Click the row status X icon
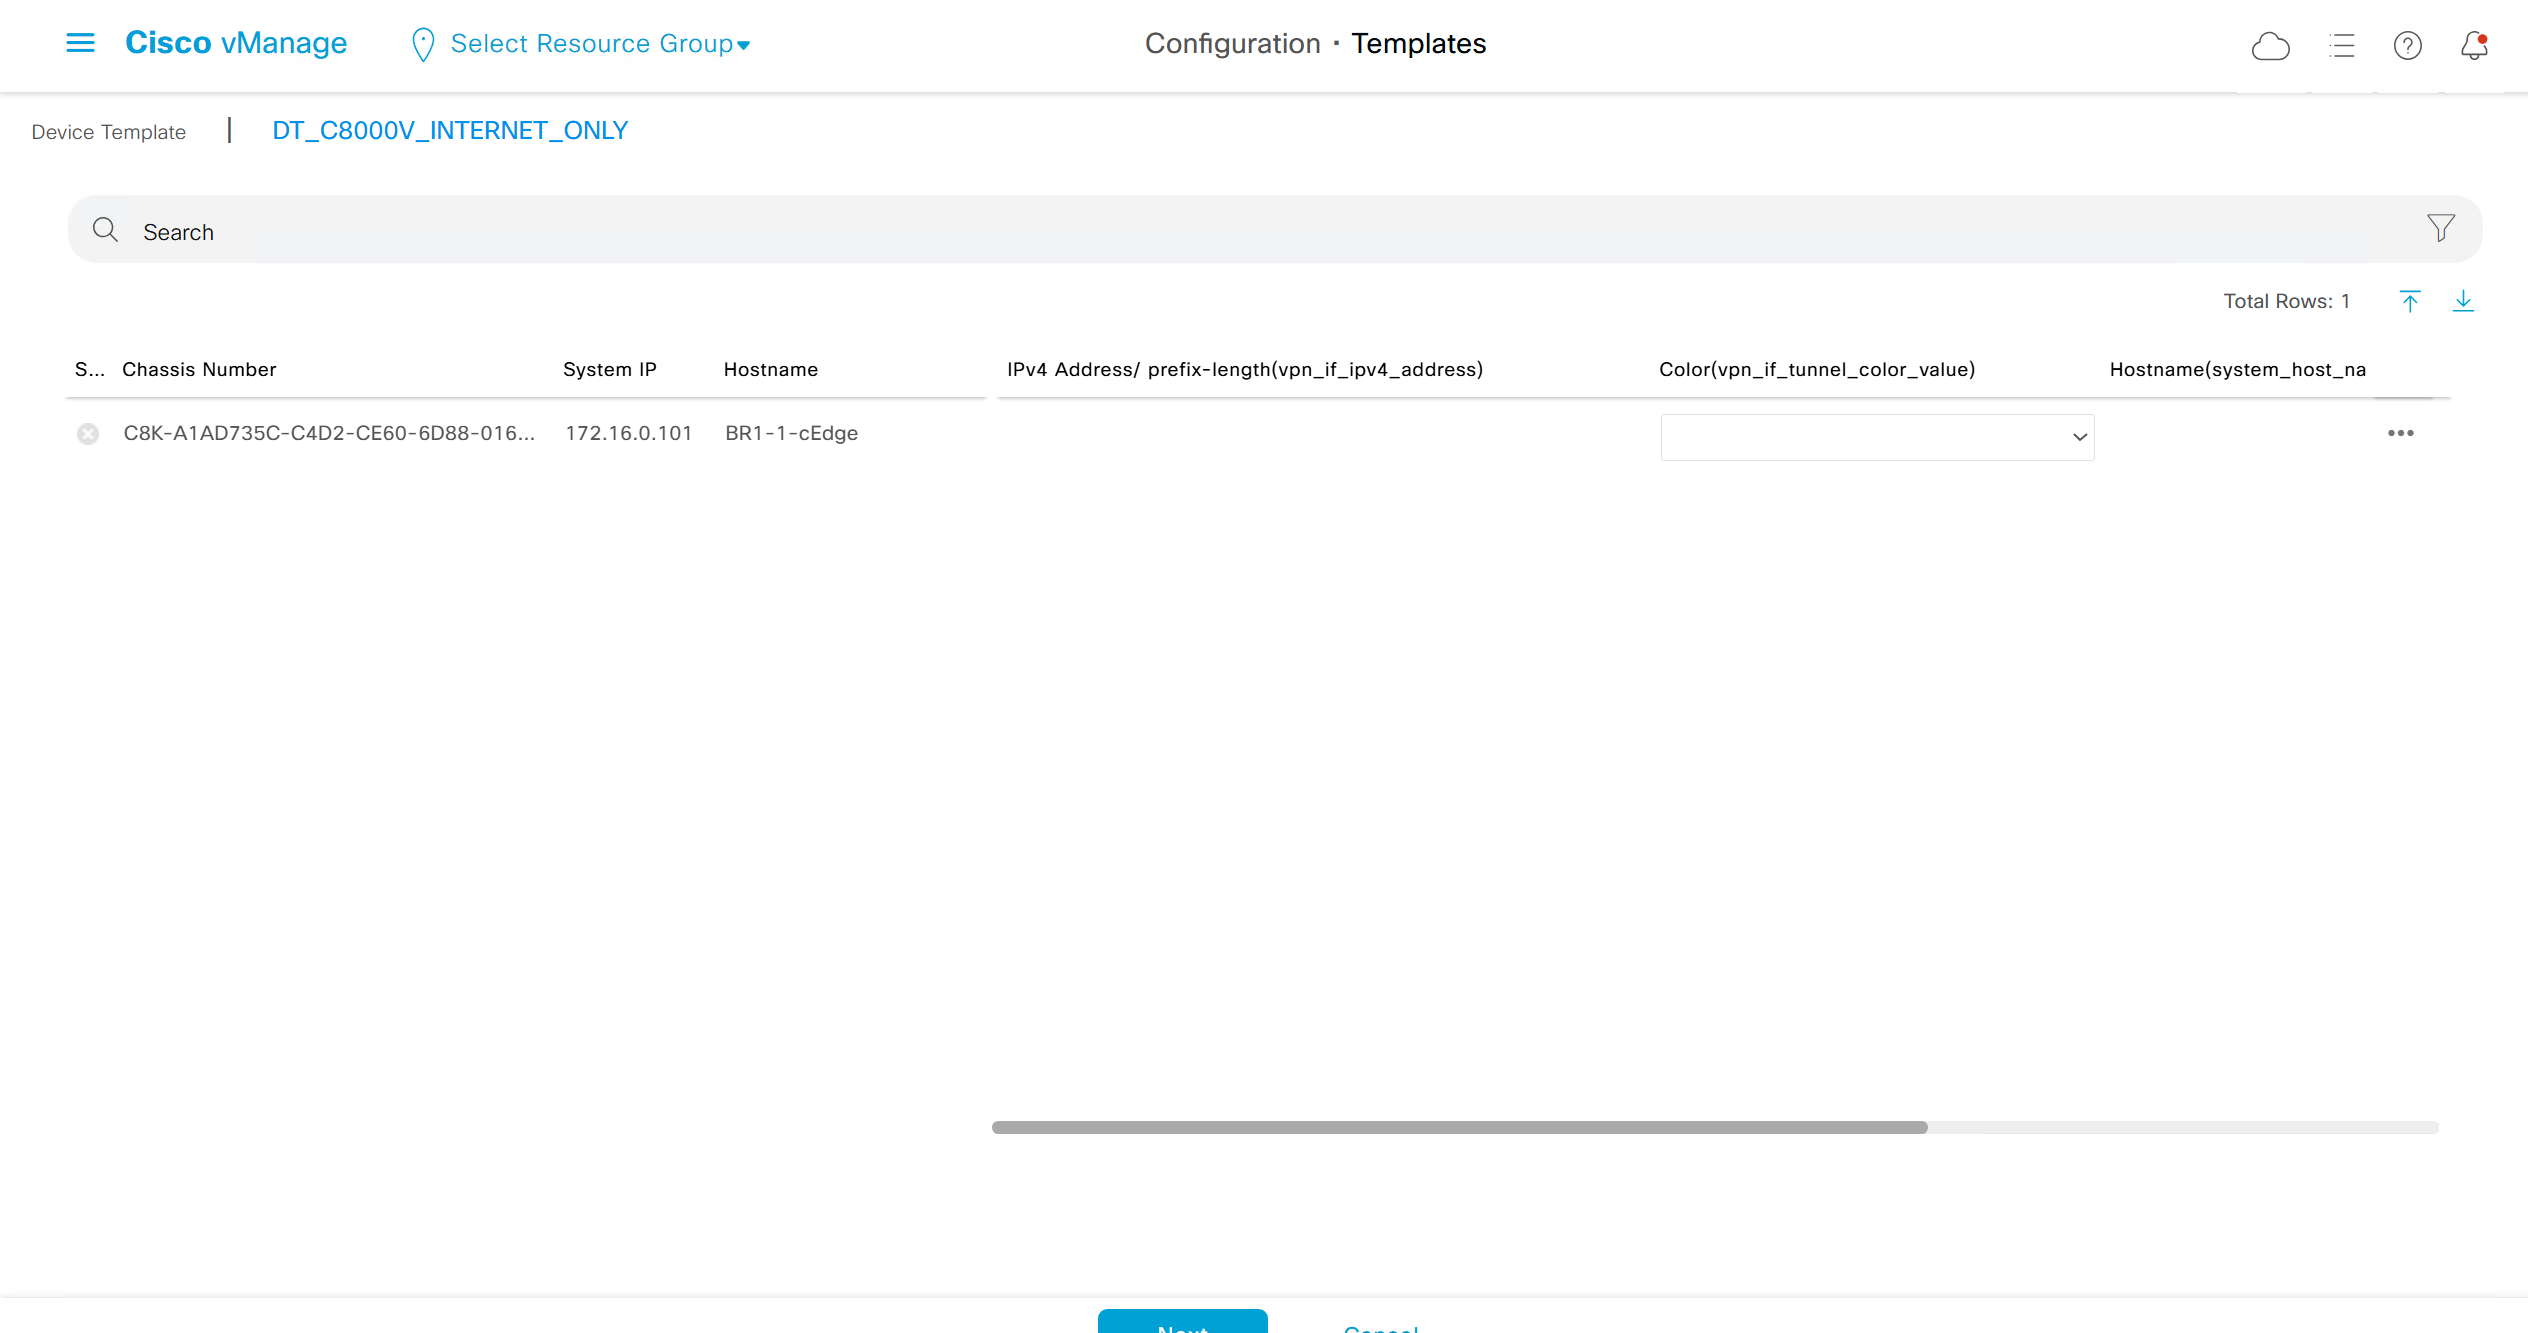 pos(88,434)
